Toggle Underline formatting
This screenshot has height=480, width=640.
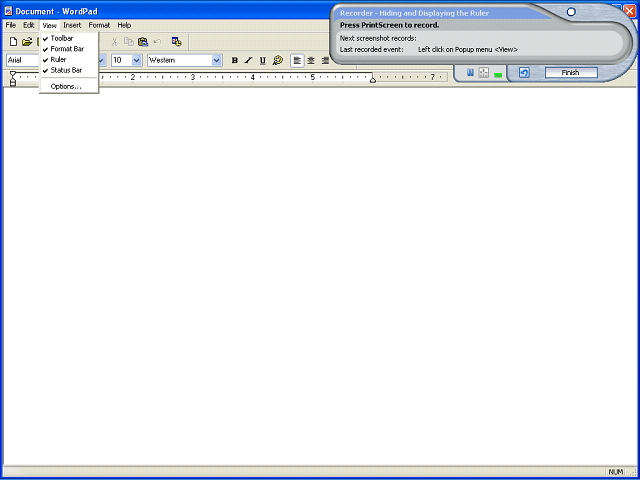tap(262, 60)
